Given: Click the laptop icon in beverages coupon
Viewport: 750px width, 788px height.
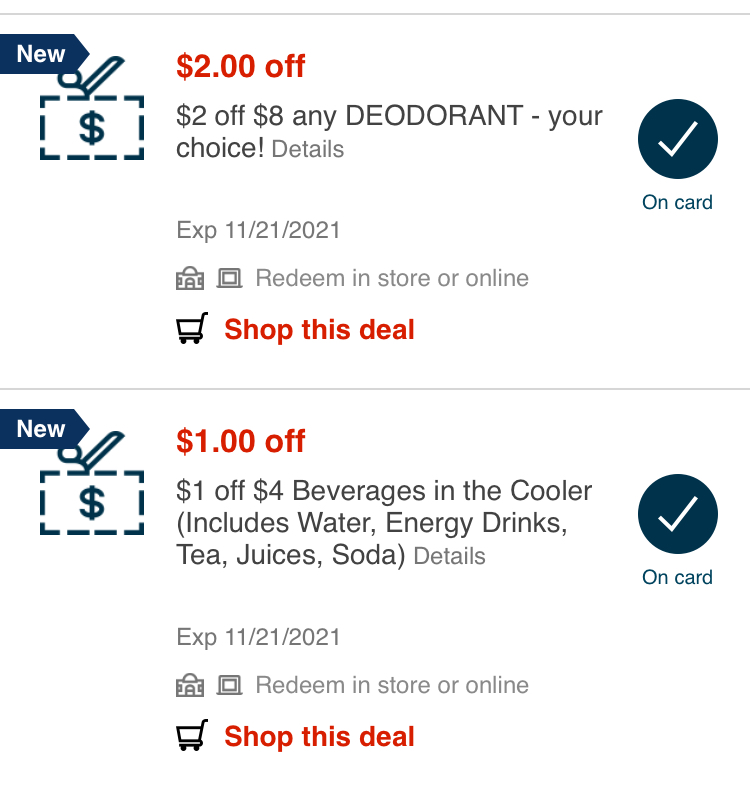Looking at the screenshot, I should [230, 685].
